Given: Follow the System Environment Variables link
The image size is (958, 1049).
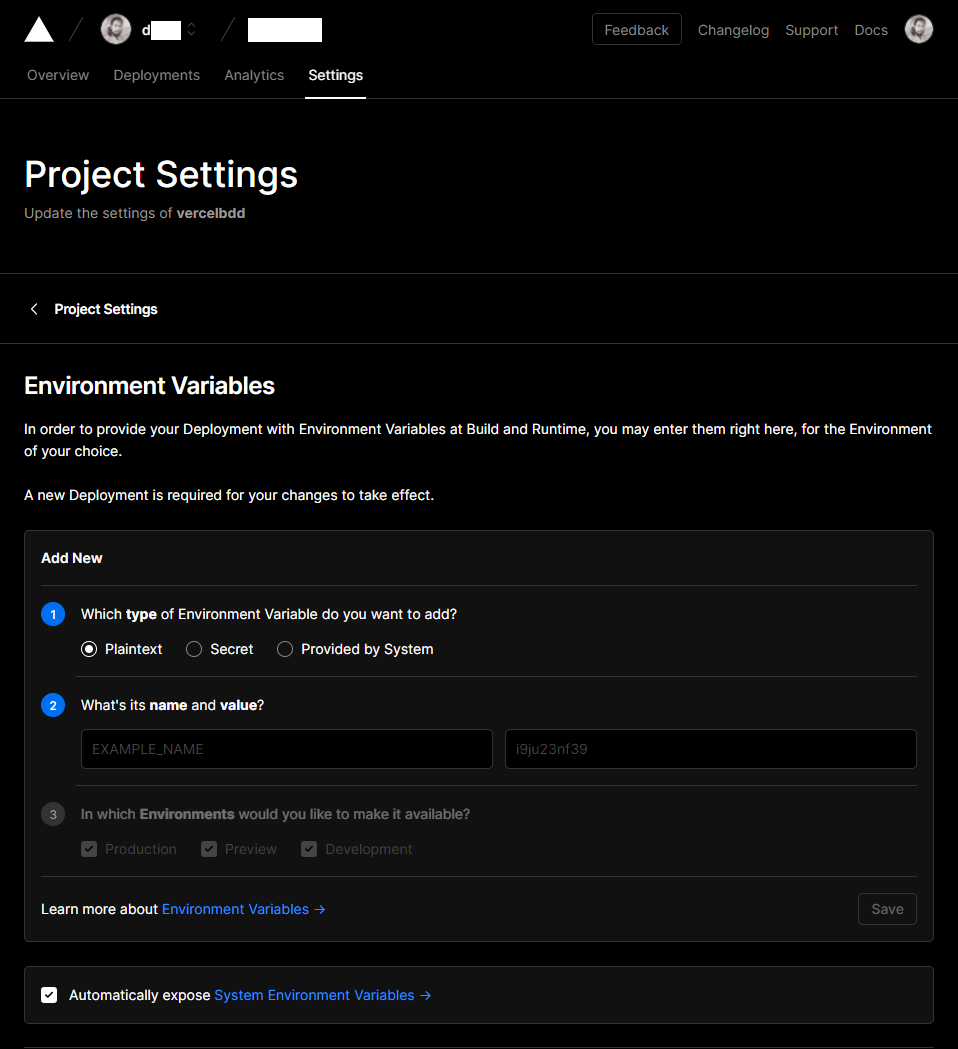Looking at the screenshot, I should tap(322, 995).
